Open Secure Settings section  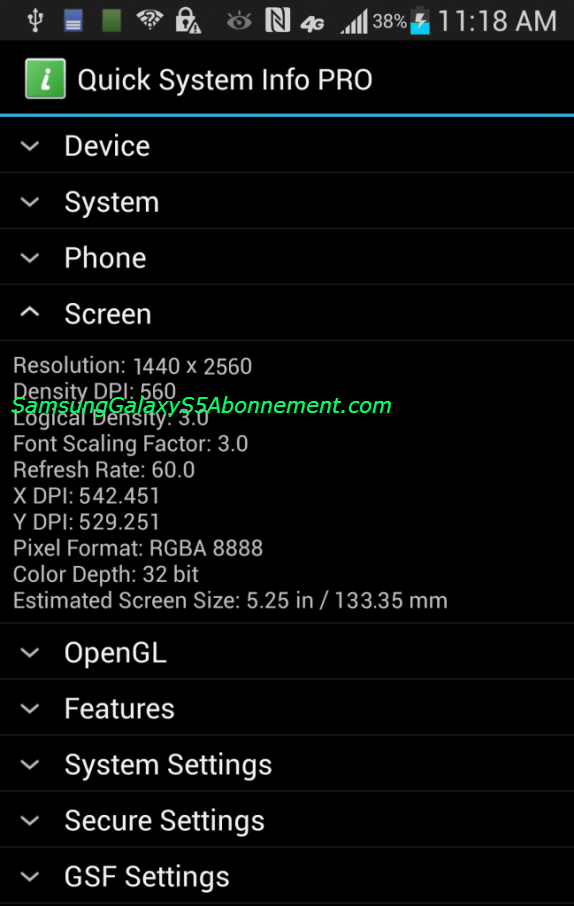tap(287, 820)
